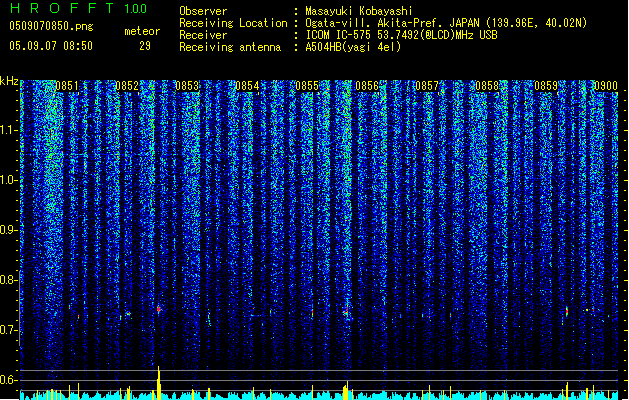629x400 pixels.
Task: Select the file name 0509070850.png
Action: [x=51, y=26]
